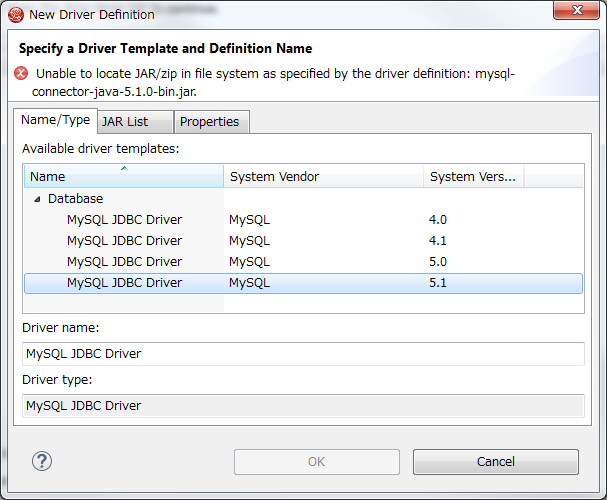607x500 pixels.
Task: Click the version 5.0 cell
Action: point(438,262)
